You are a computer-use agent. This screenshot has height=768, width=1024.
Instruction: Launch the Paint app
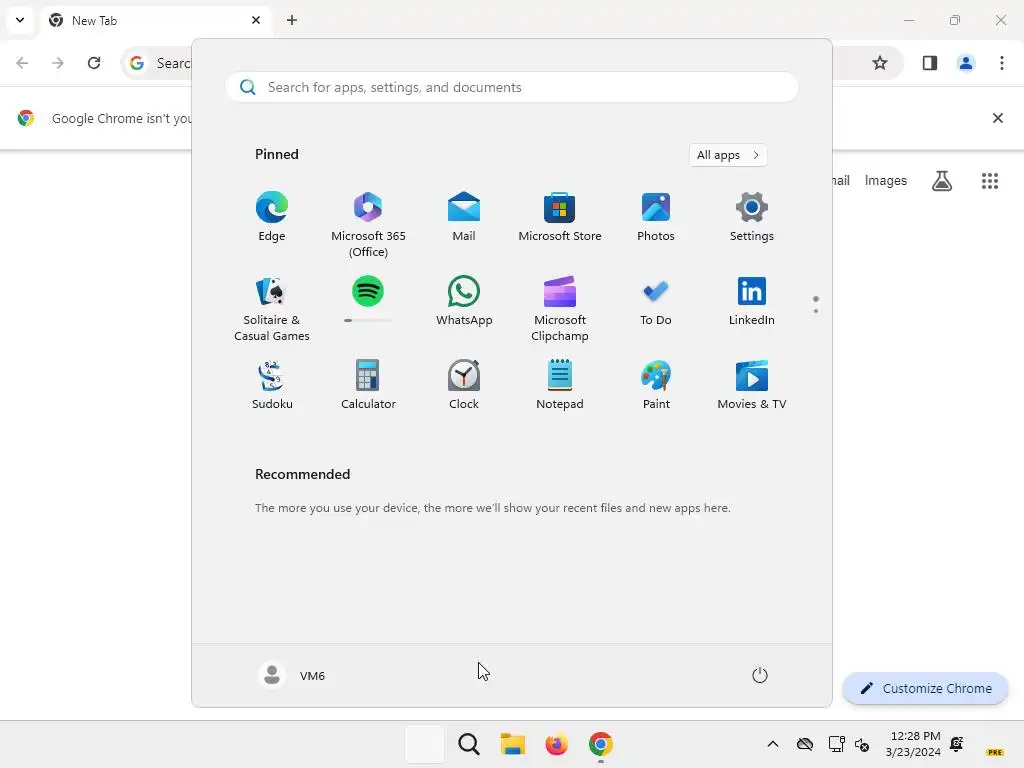point(656,385)
